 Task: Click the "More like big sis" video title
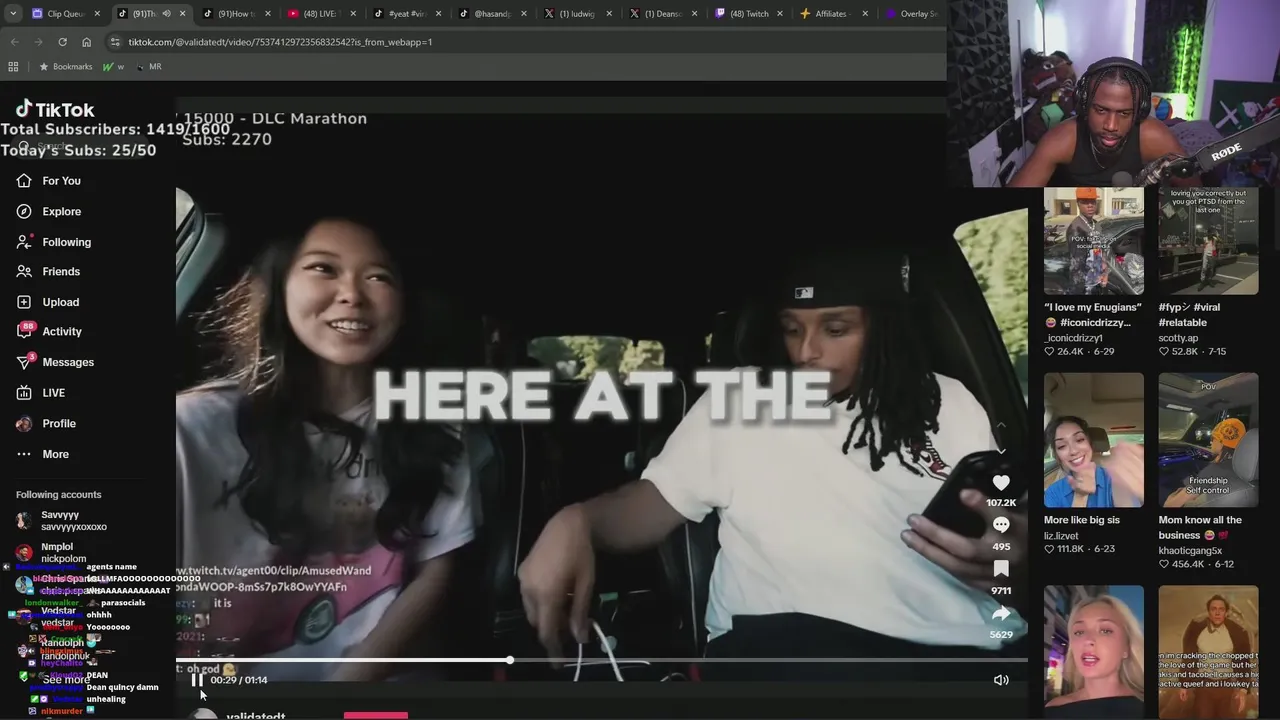[x=1082, y=520]
